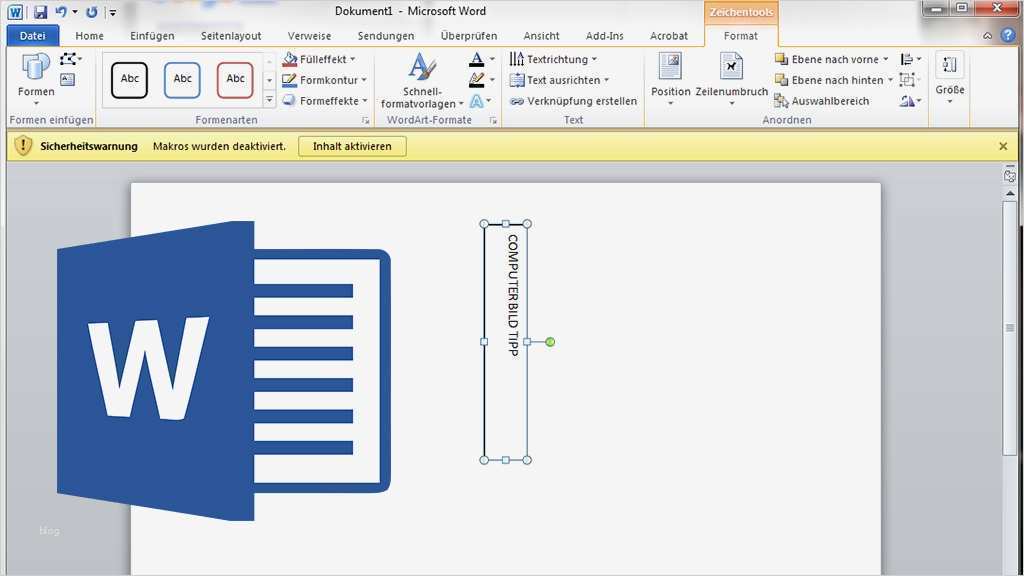Click the align objects icon

(906, 59)
